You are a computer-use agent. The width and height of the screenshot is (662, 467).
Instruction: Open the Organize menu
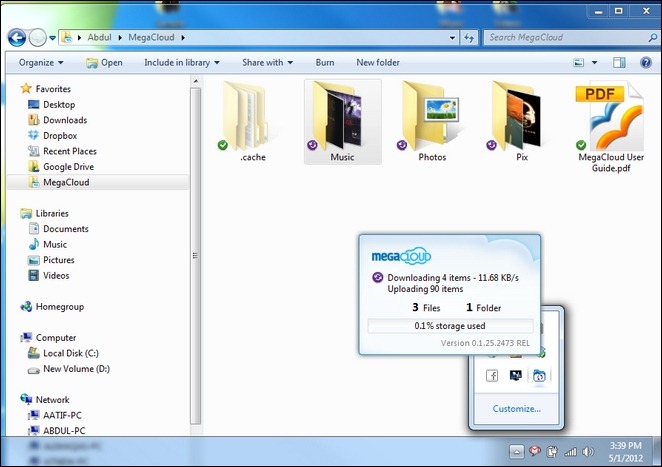point(41,62)
